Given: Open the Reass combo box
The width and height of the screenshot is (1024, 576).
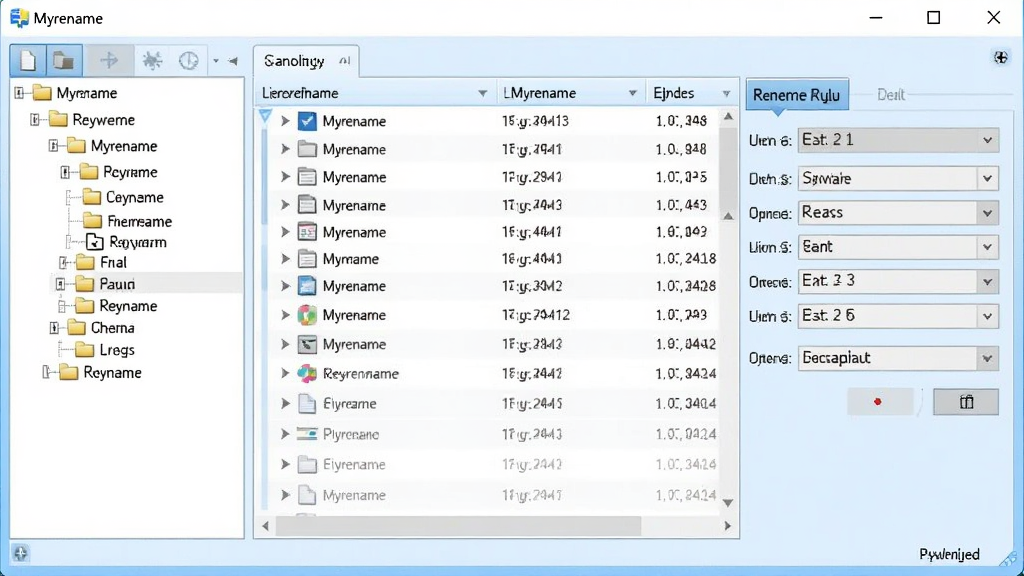Looking at the screenshot, I should click(898, 212).
